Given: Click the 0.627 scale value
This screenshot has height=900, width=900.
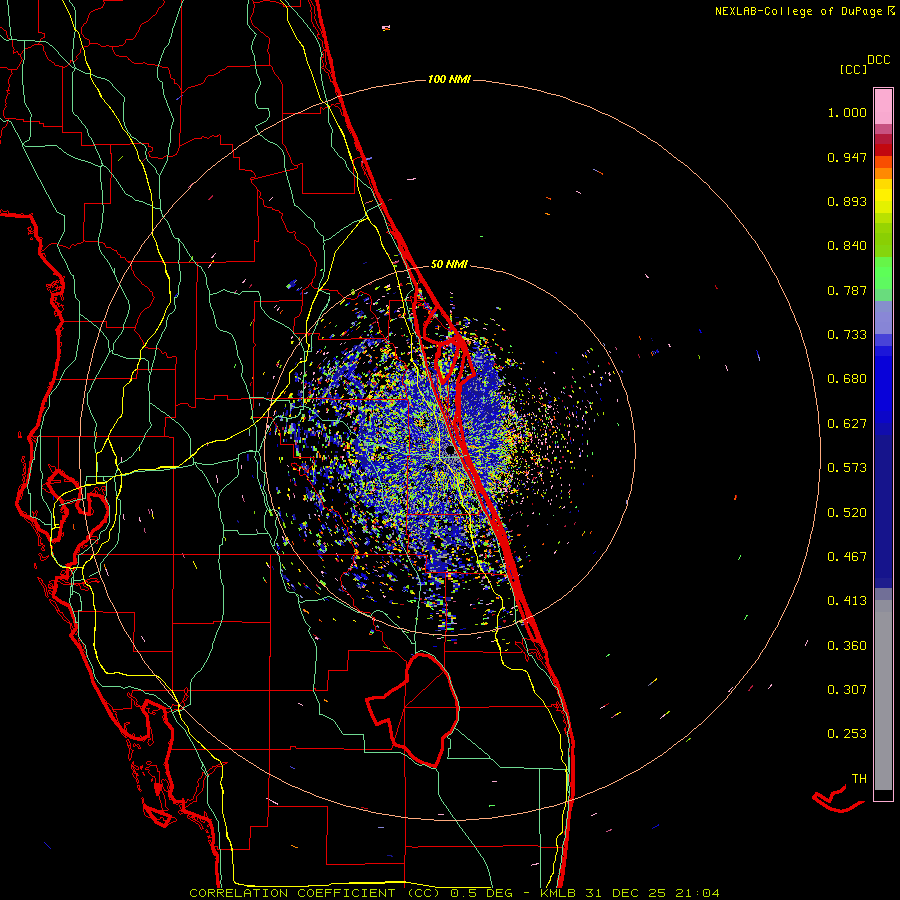Looking at the screenshot, I should pos(847,424).
